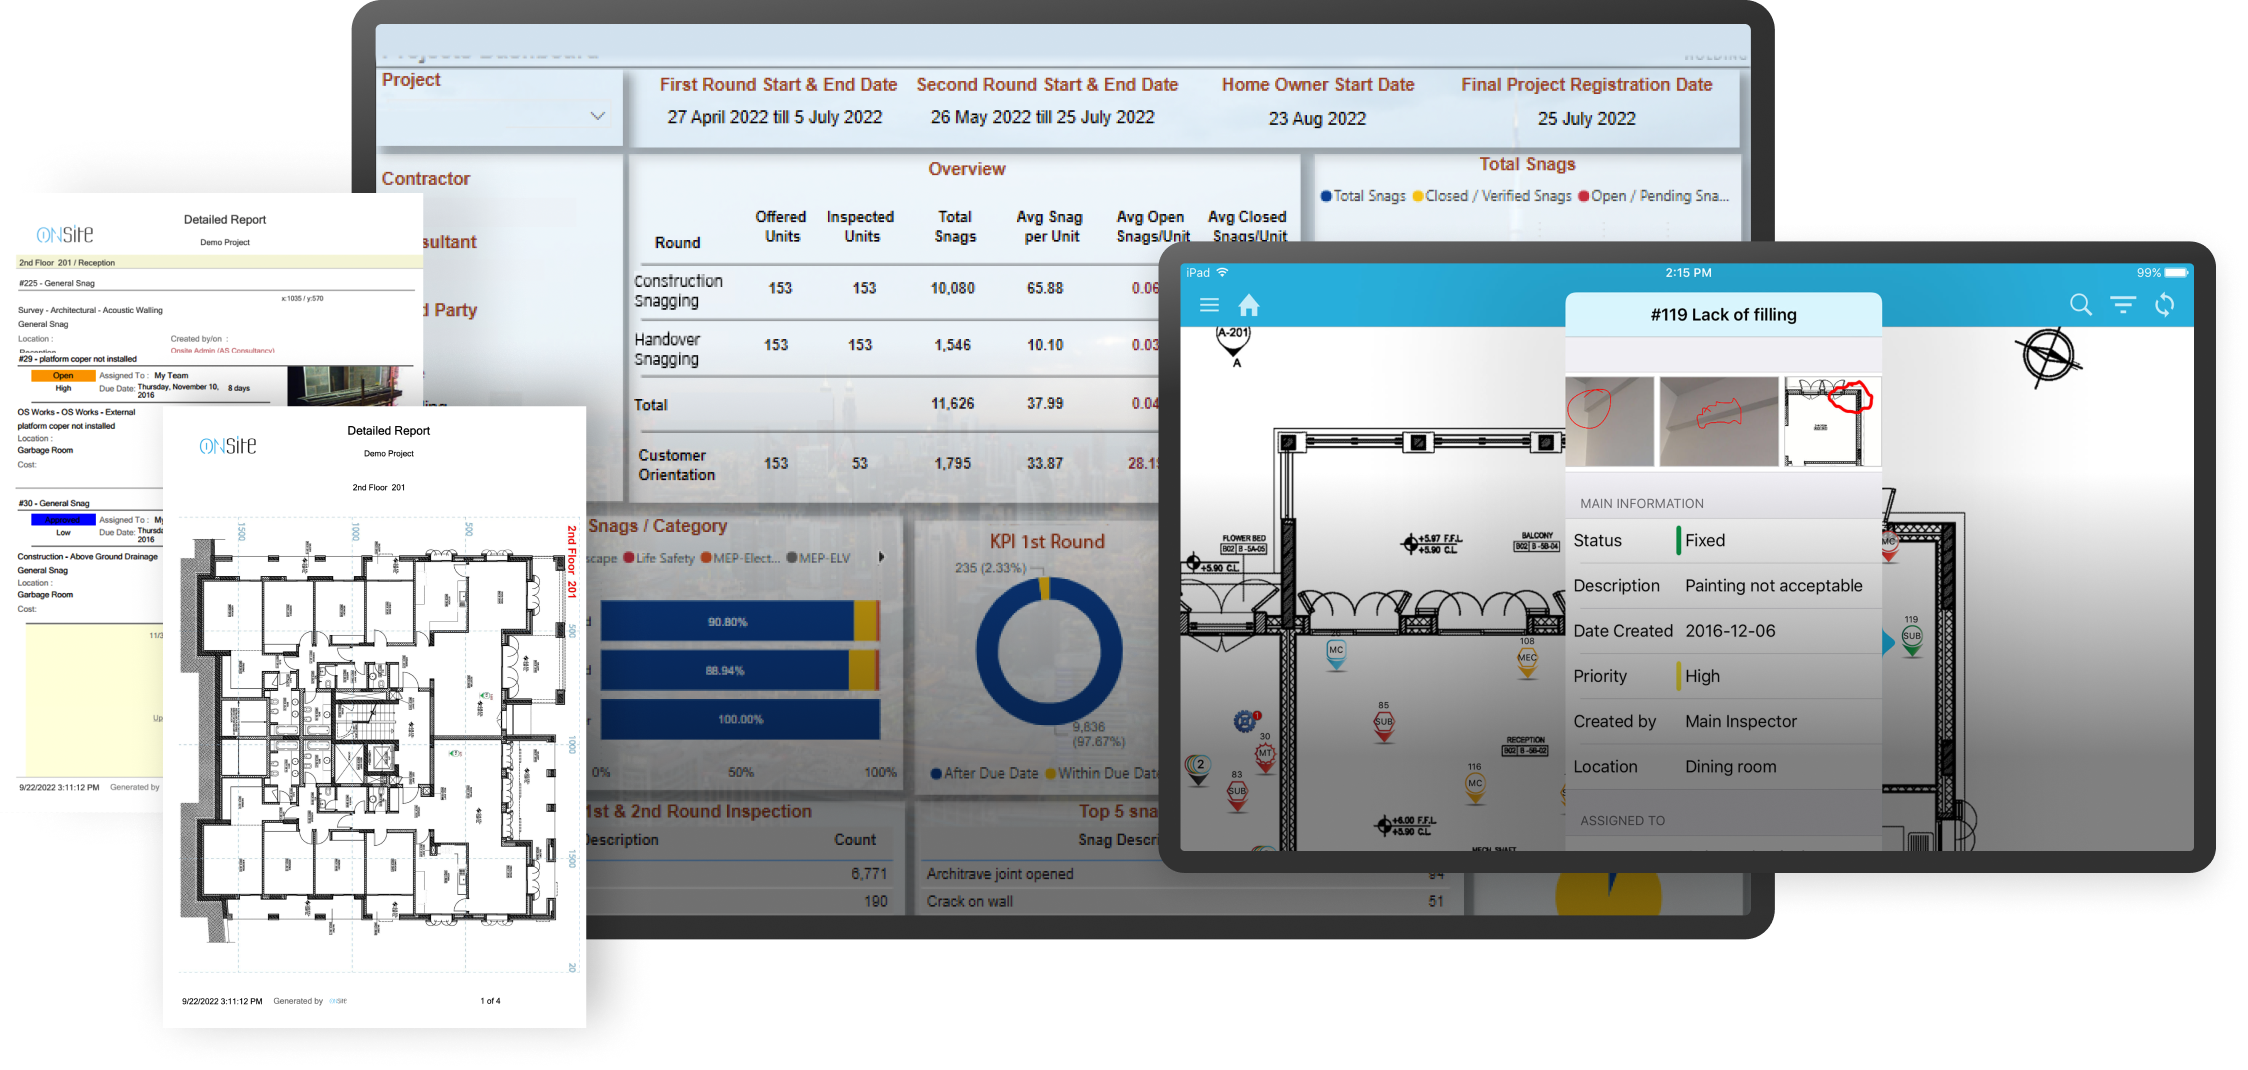Click the Inspected Units column header
The image size is (2248, 1070).
(x=861, y=227)
